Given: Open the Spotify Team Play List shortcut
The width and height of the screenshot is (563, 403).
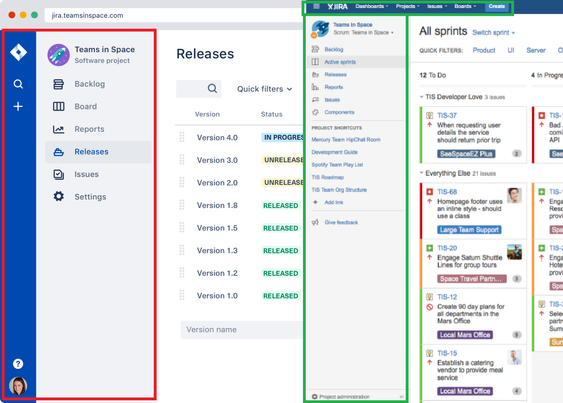Looking at the screenshot, I should click(337, 165).
